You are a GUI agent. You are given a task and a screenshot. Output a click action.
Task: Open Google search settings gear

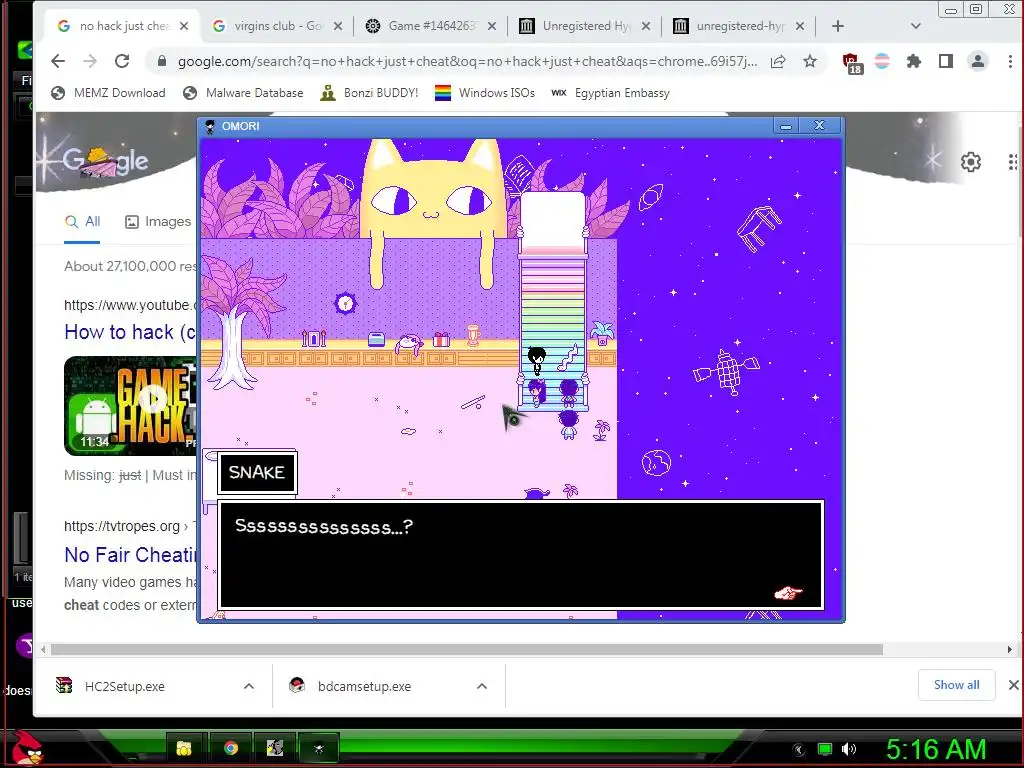pos(970,161)
